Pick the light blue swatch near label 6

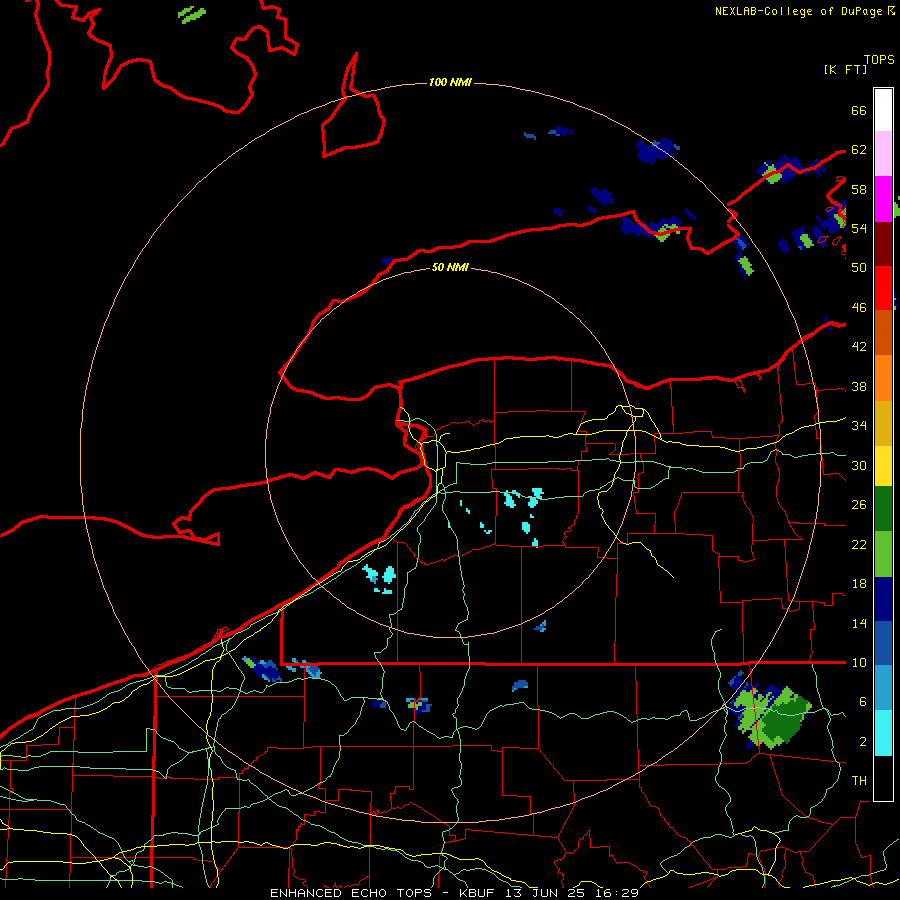point(883,688)
